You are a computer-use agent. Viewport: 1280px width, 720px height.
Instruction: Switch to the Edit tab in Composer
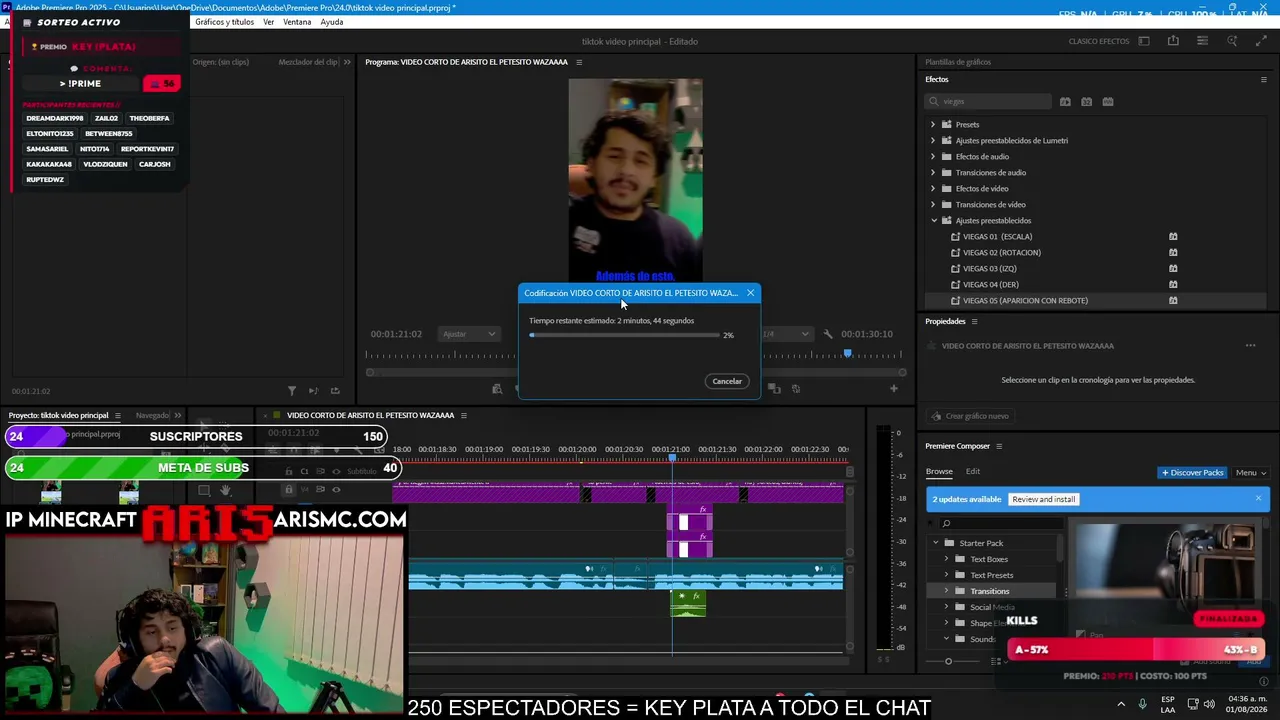coord(973,472)
